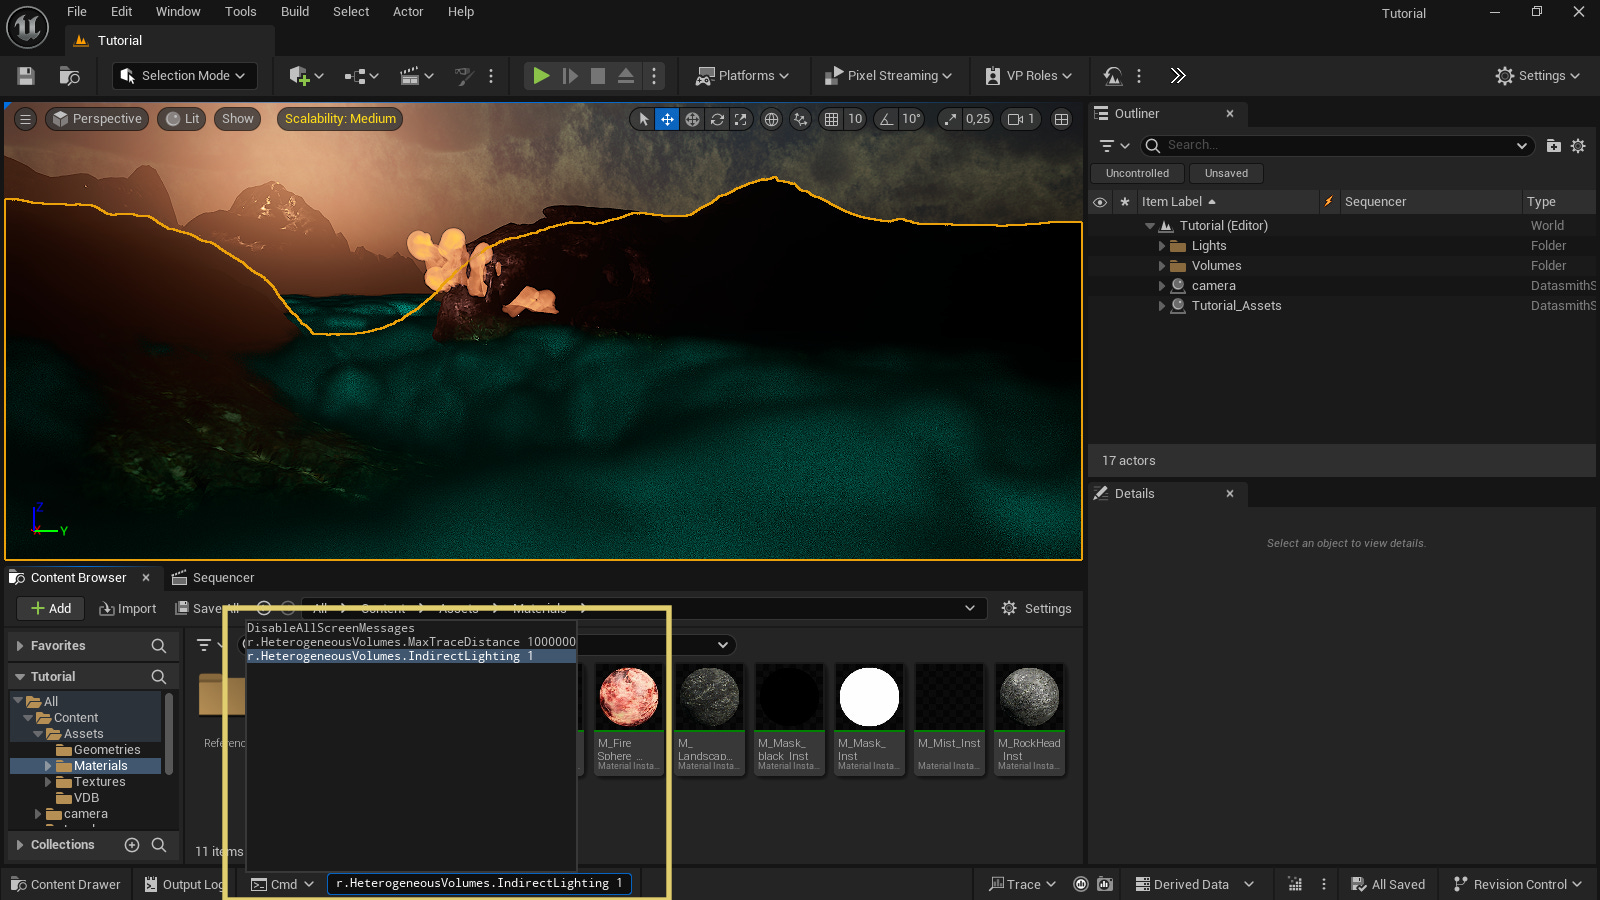Click the Outliner settings gear icon
This screenshot has height=900, width=1600.
tap(1578, 146)
